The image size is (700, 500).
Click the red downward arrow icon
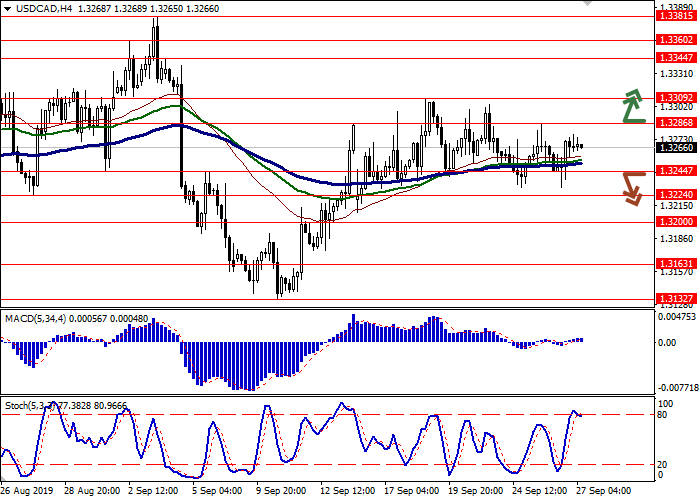[x=632, y=187]
